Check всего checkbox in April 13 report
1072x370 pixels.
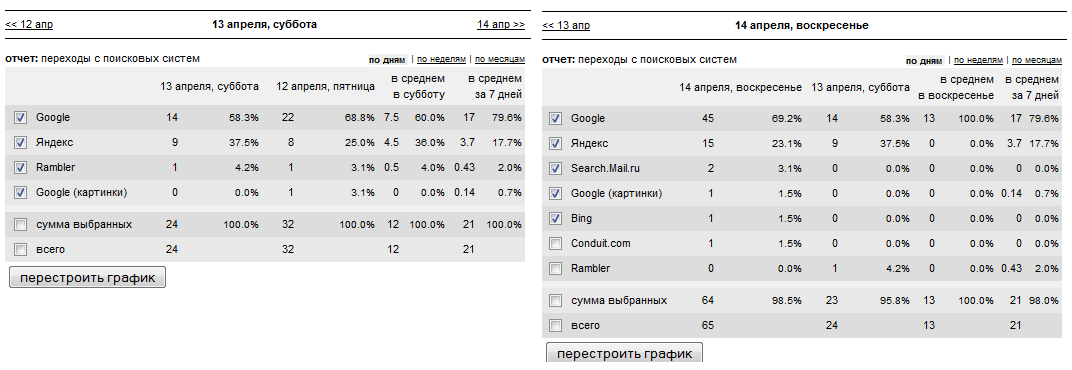coord(21,250)
